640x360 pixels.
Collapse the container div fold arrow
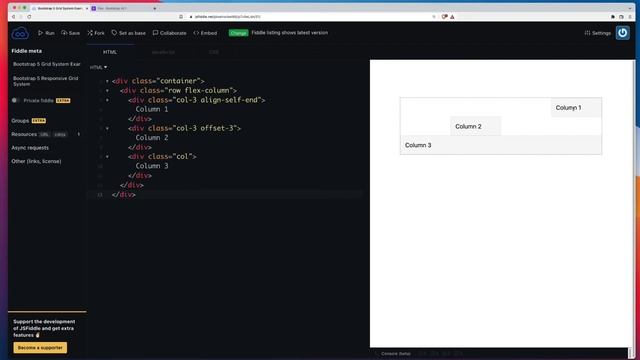(x=107, y=81)
